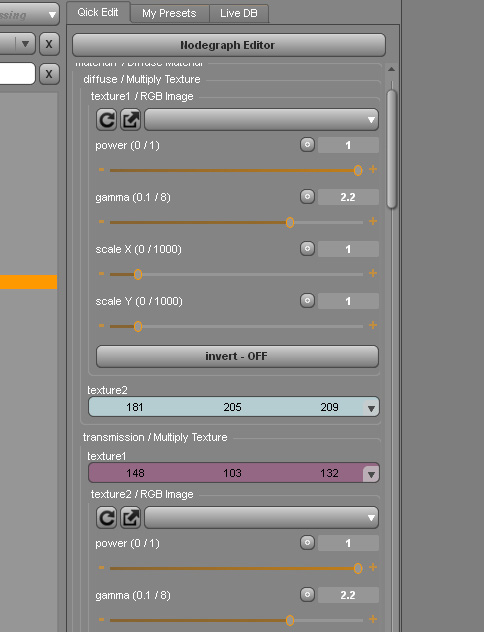Click the transmission gamma slider handle
The width and height of the screenshot is (484, 632).
point(290,620)
